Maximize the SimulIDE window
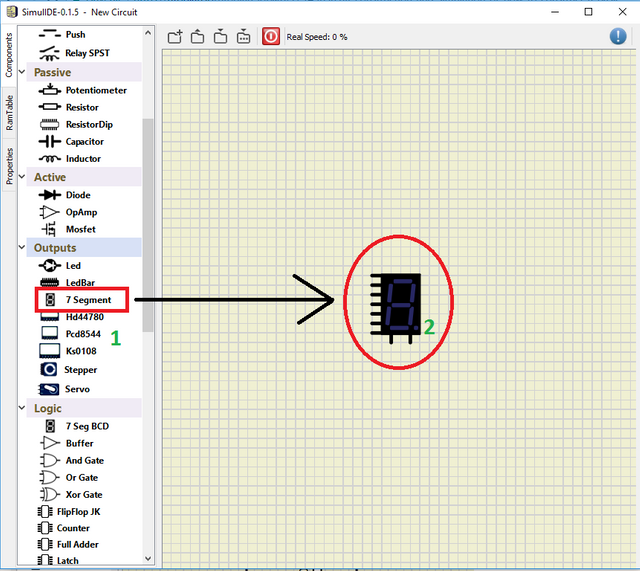Screen dimensions: 640x571 pyautogui.click(x=588, y=12)
